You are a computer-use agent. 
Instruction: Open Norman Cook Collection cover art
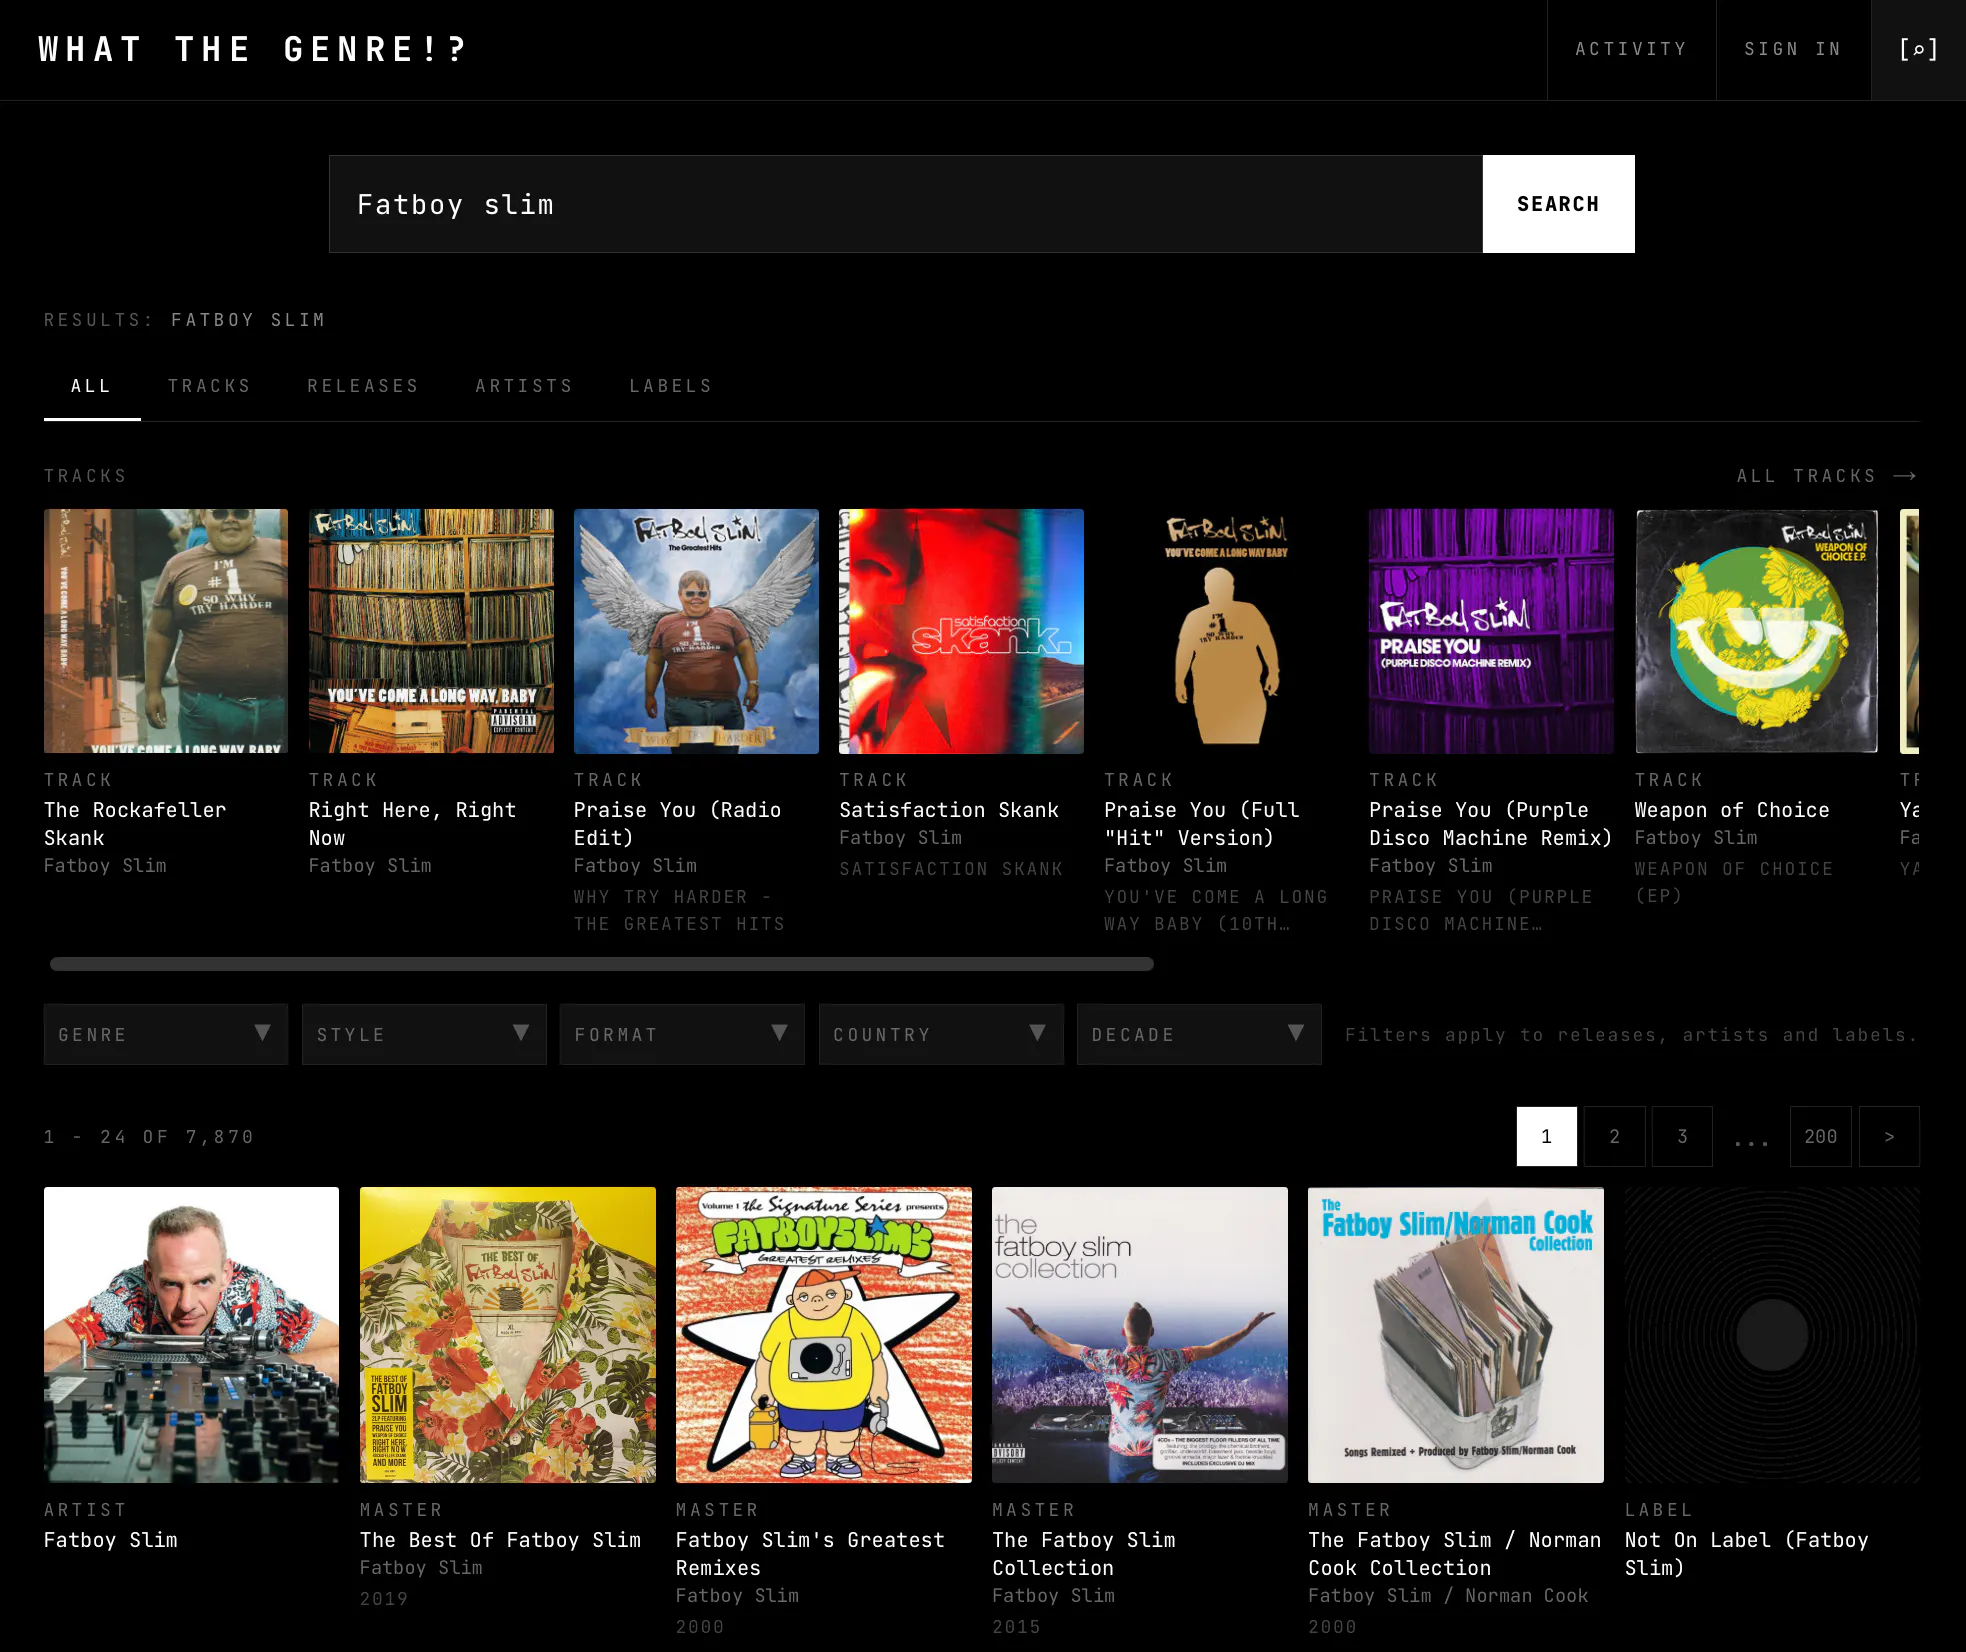(1456, 1335)
